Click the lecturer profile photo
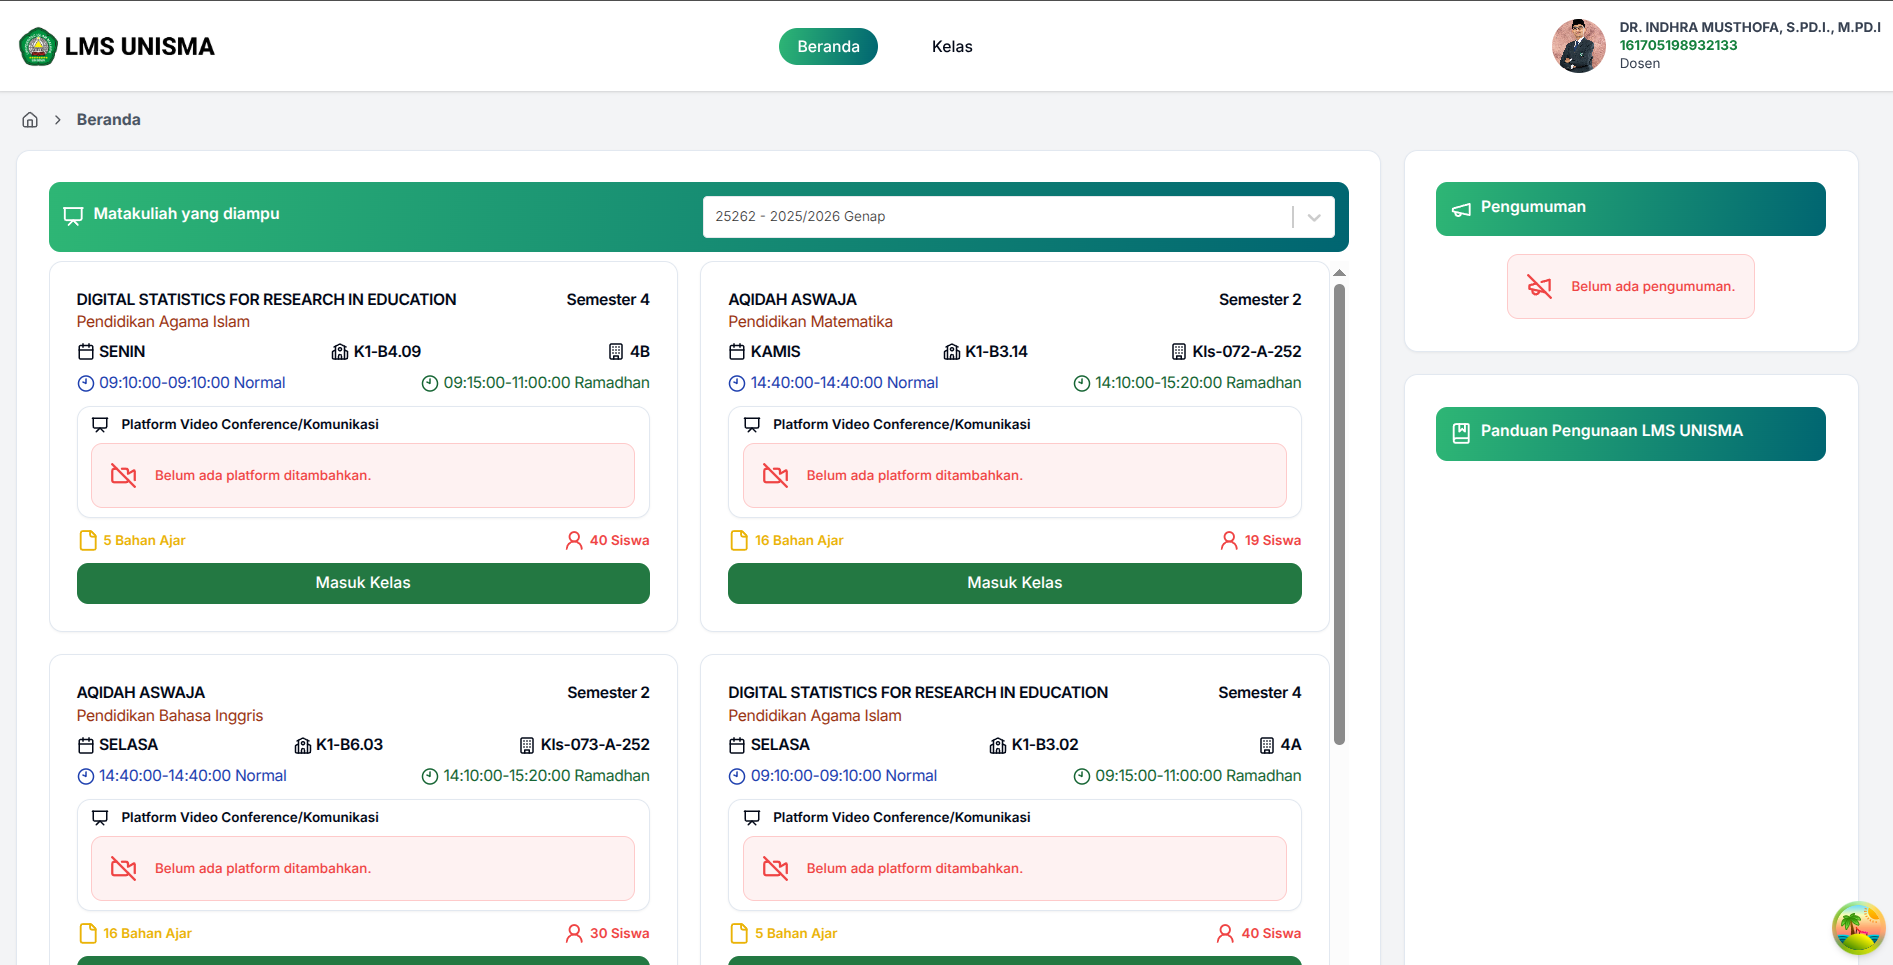This screenshot has height=965, width=1893. click(1578, 46)
